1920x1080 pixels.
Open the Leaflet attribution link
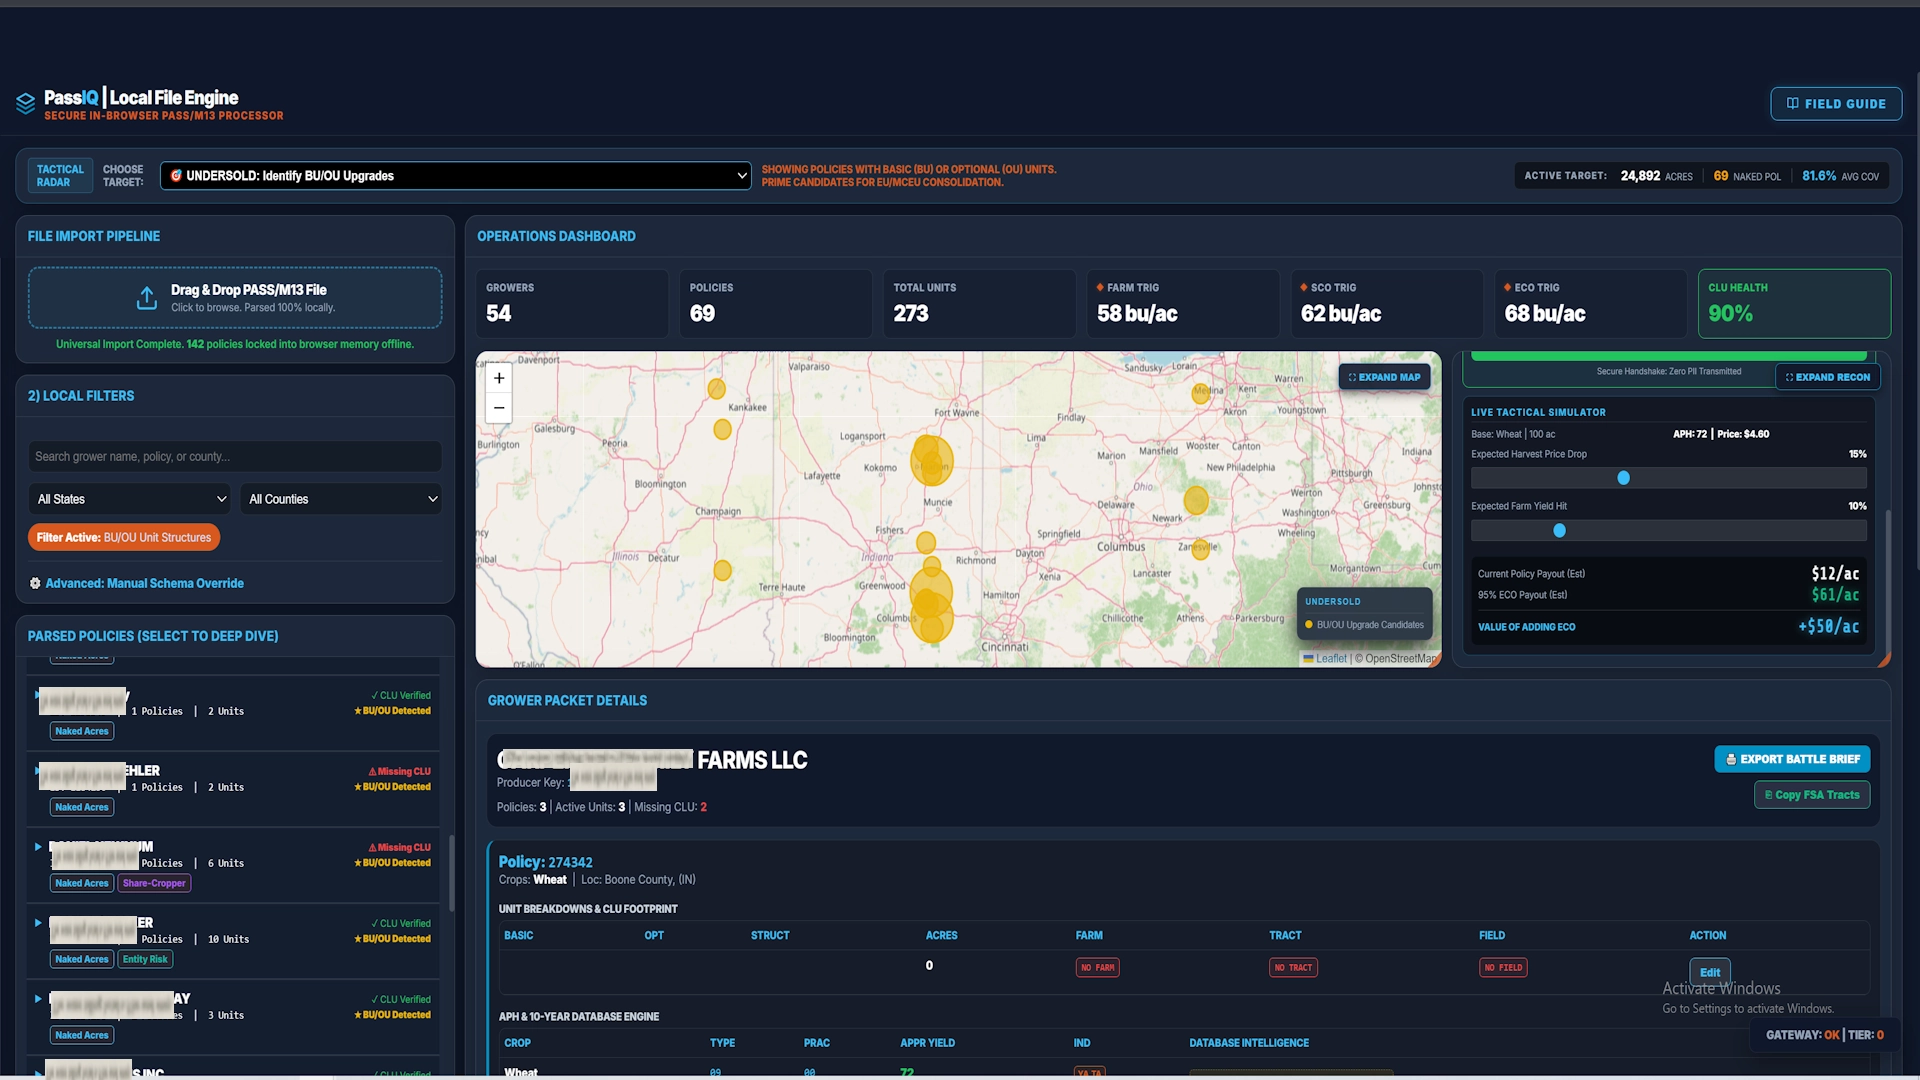1331,659
